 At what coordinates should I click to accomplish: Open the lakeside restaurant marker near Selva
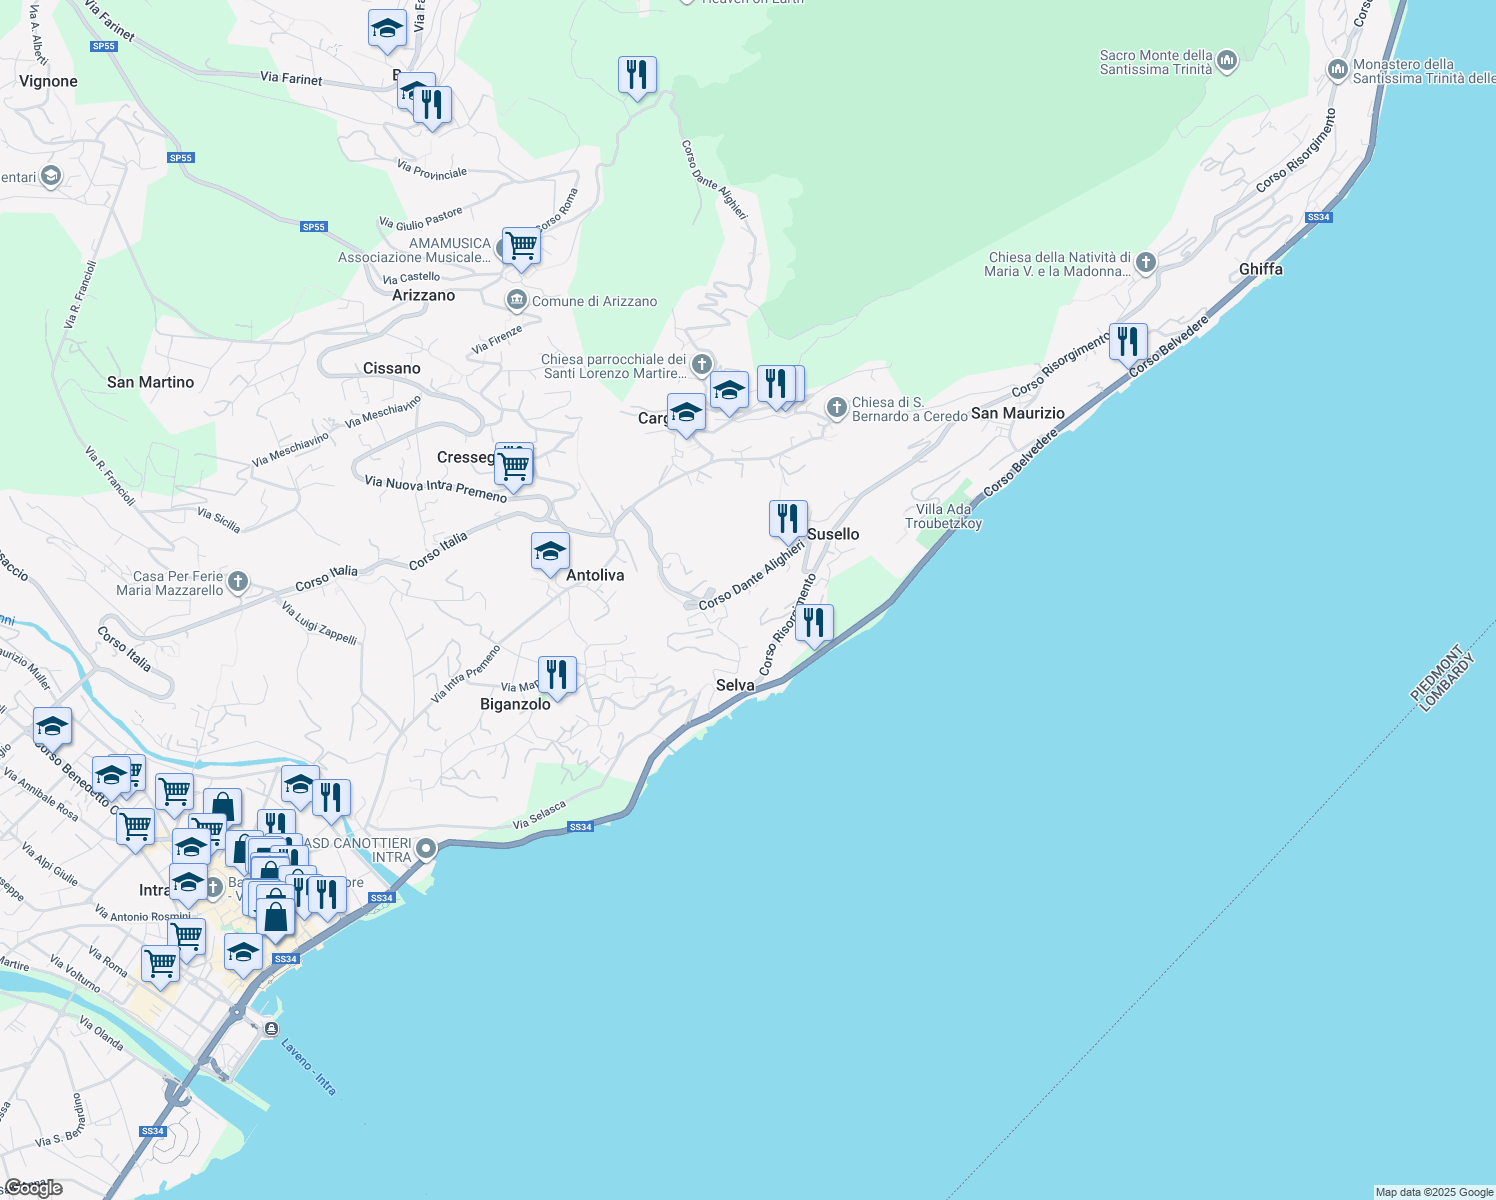[x=814, y=623]
